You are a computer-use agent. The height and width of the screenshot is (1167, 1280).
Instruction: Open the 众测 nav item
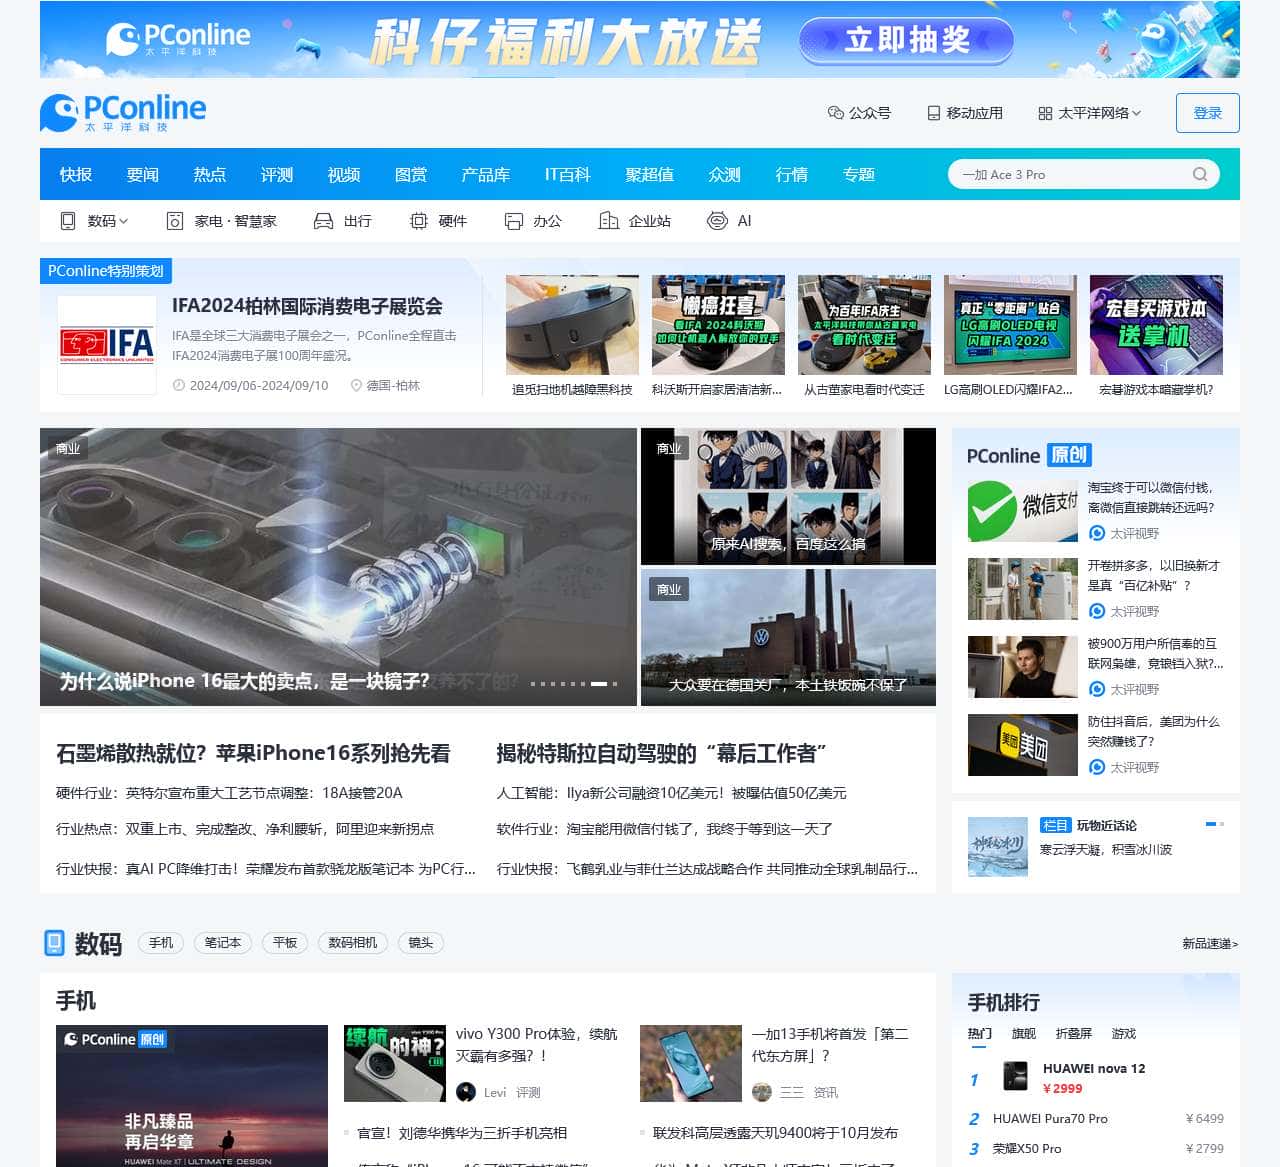pyautogui.click(x=725, y=174)
